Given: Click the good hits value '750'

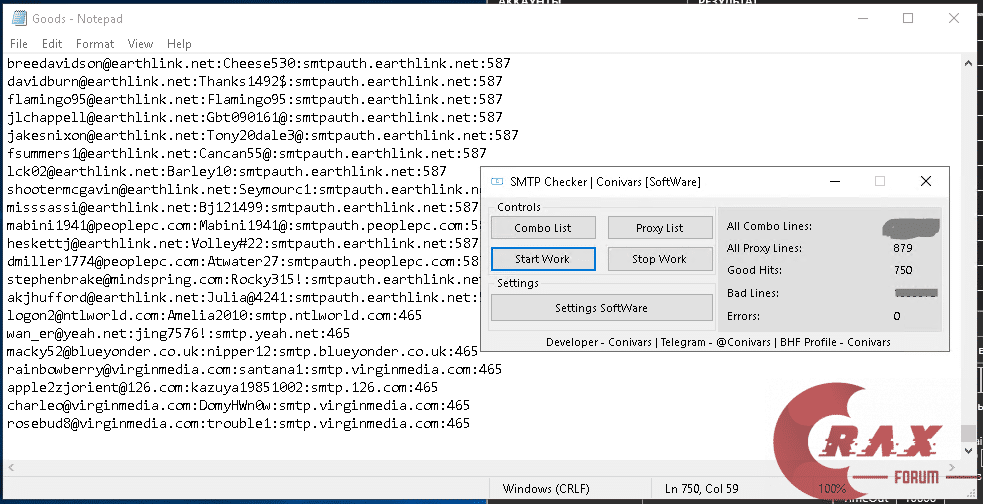Looking at the screenshot, I should click(903, 270).
